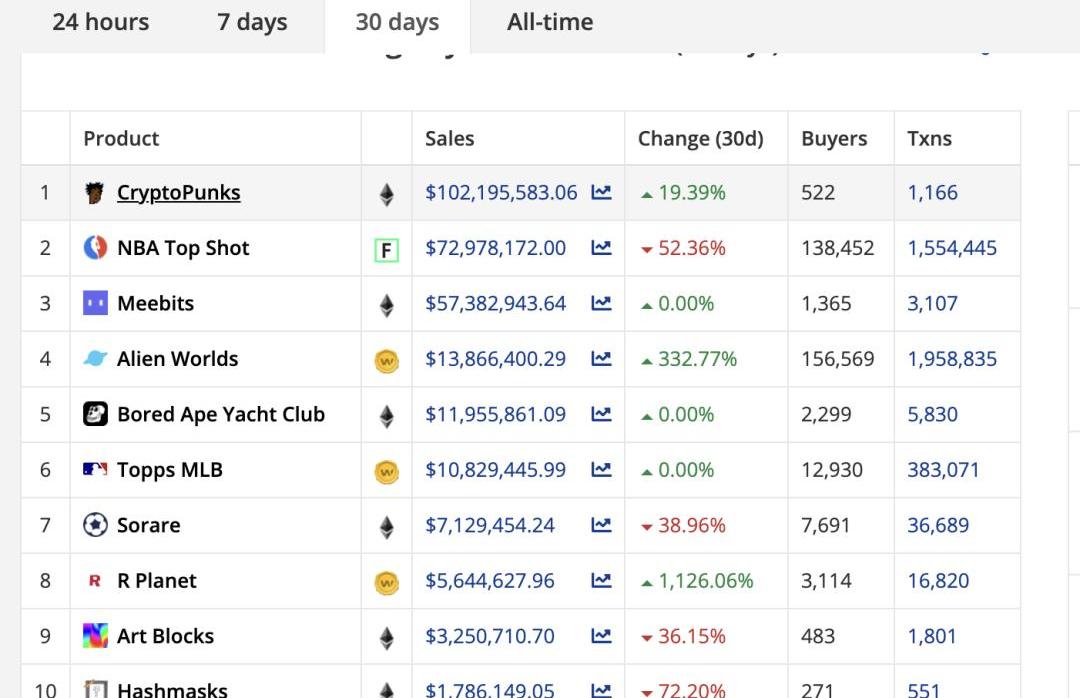
Task: Open the R Planet product page
Action: click(157, 580)
